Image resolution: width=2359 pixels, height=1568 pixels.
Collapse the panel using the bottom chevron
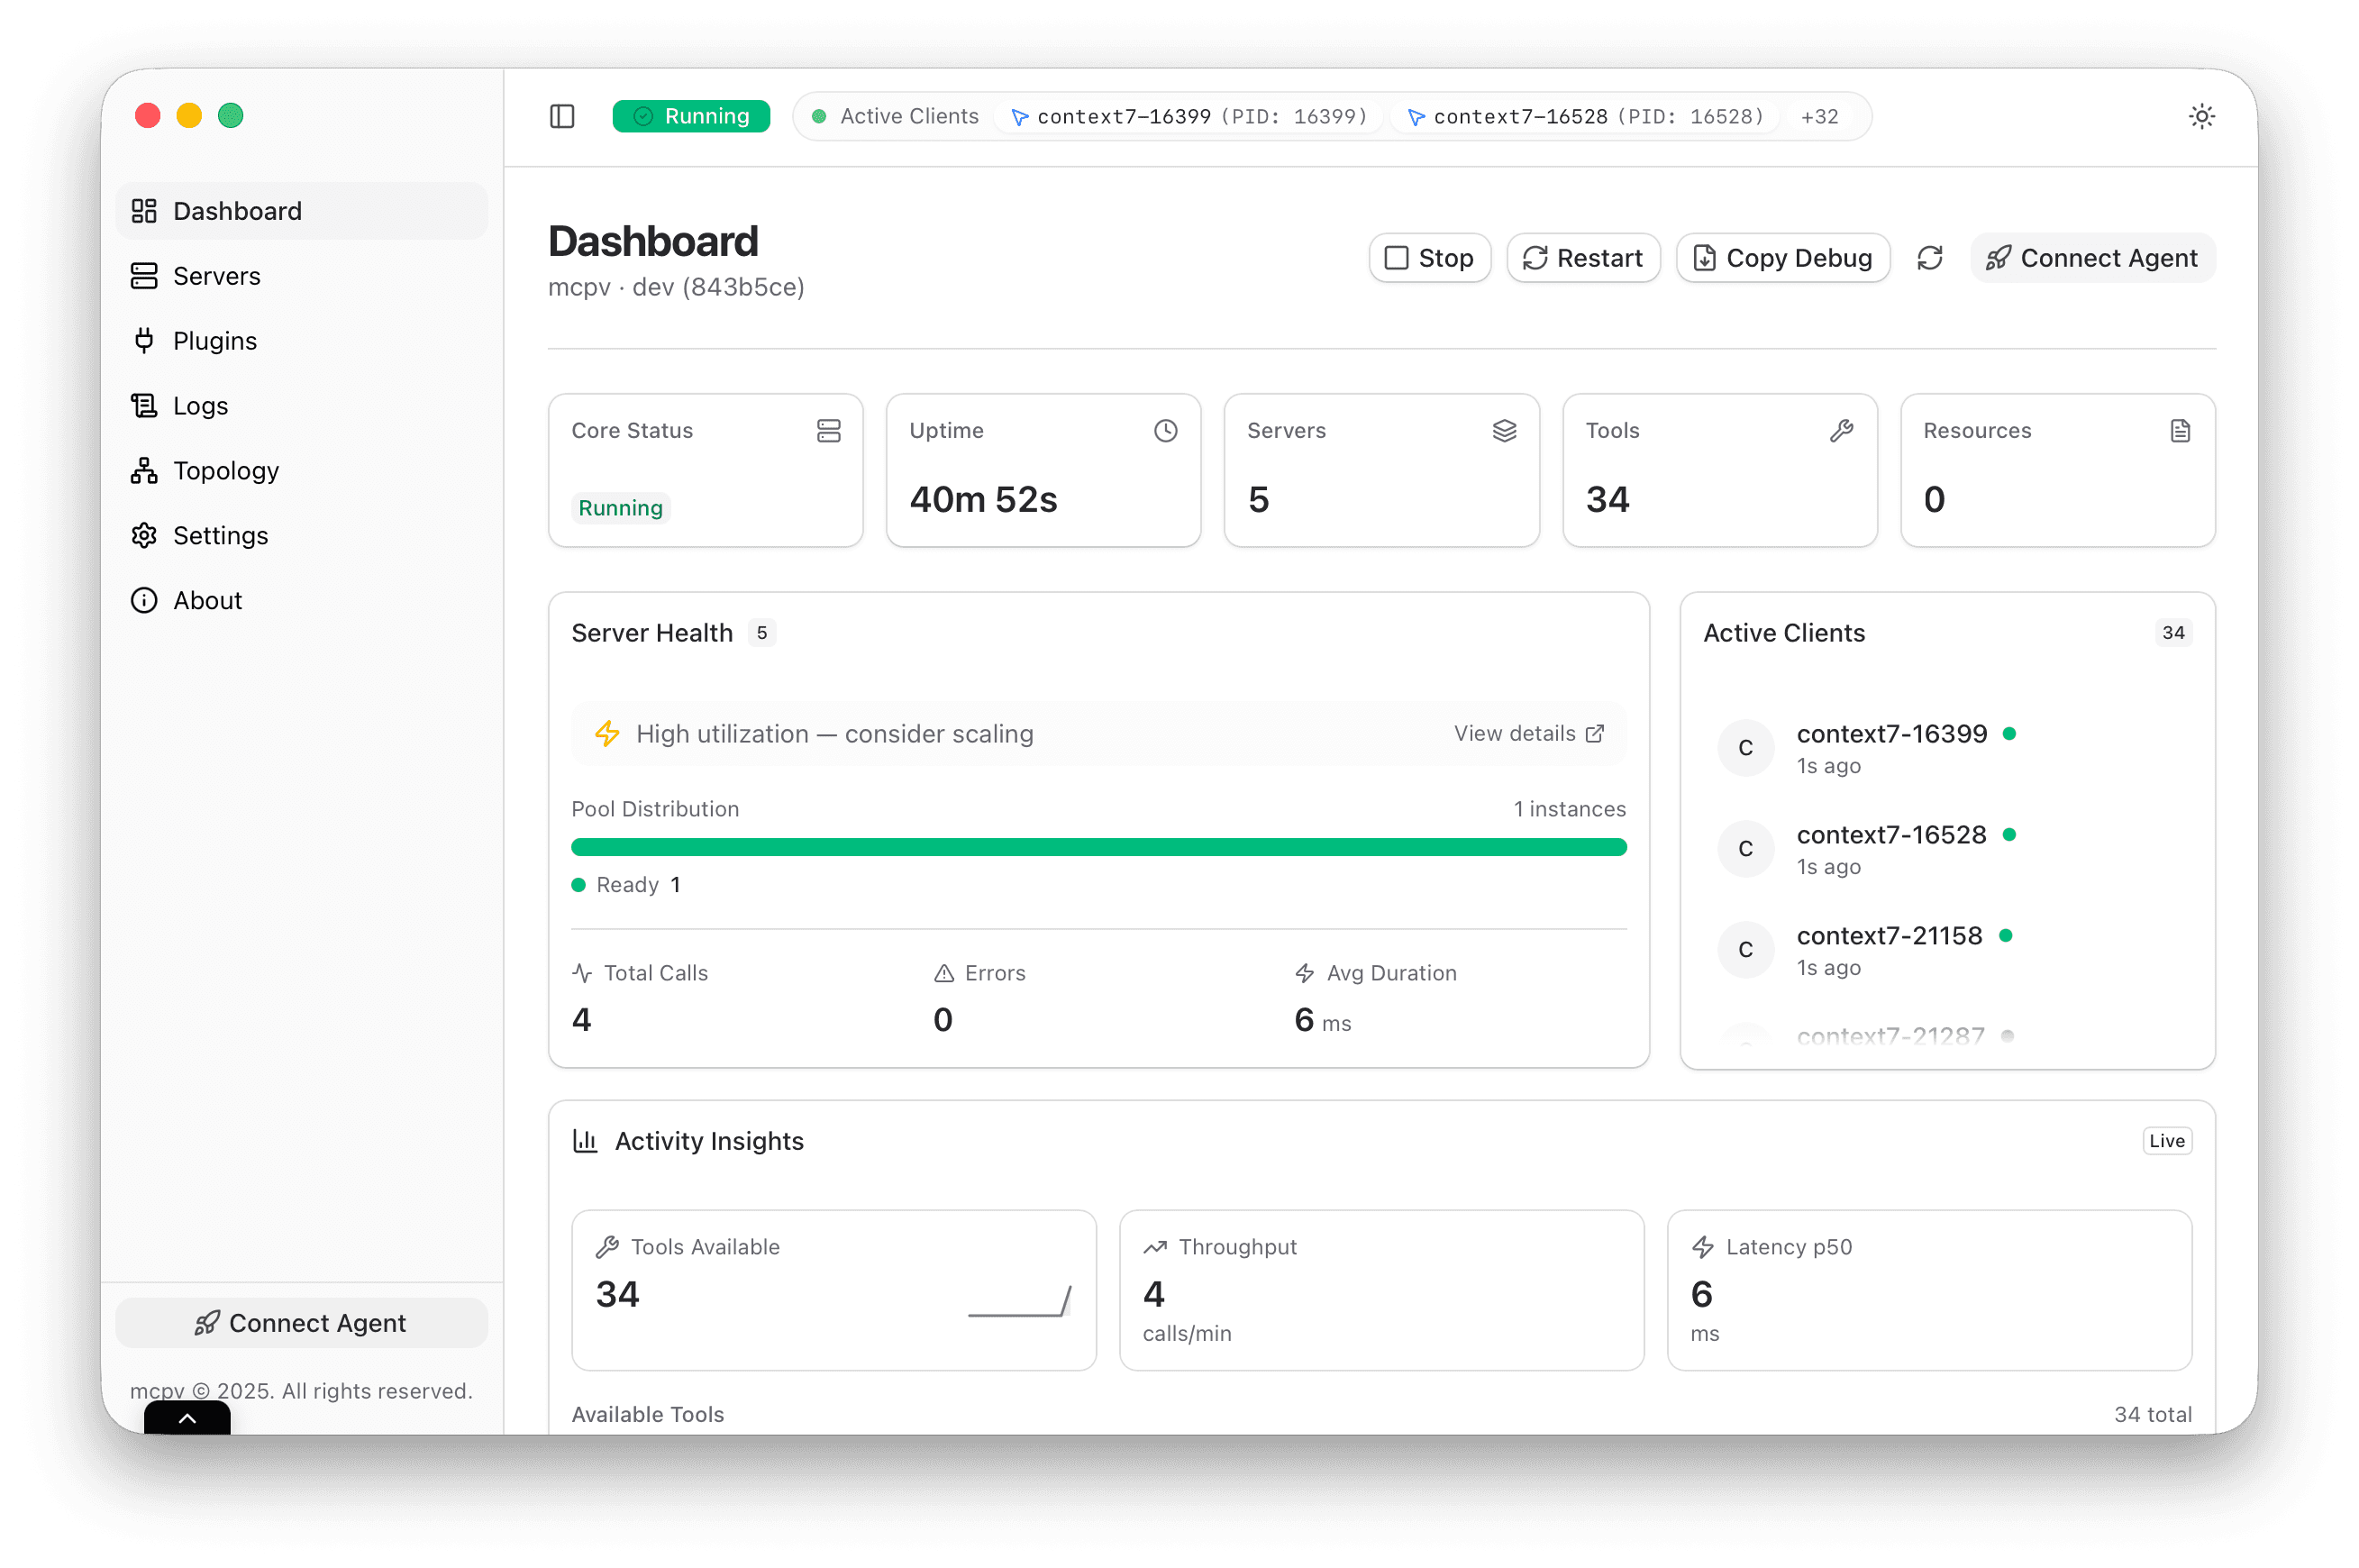tap(186, 1418)
